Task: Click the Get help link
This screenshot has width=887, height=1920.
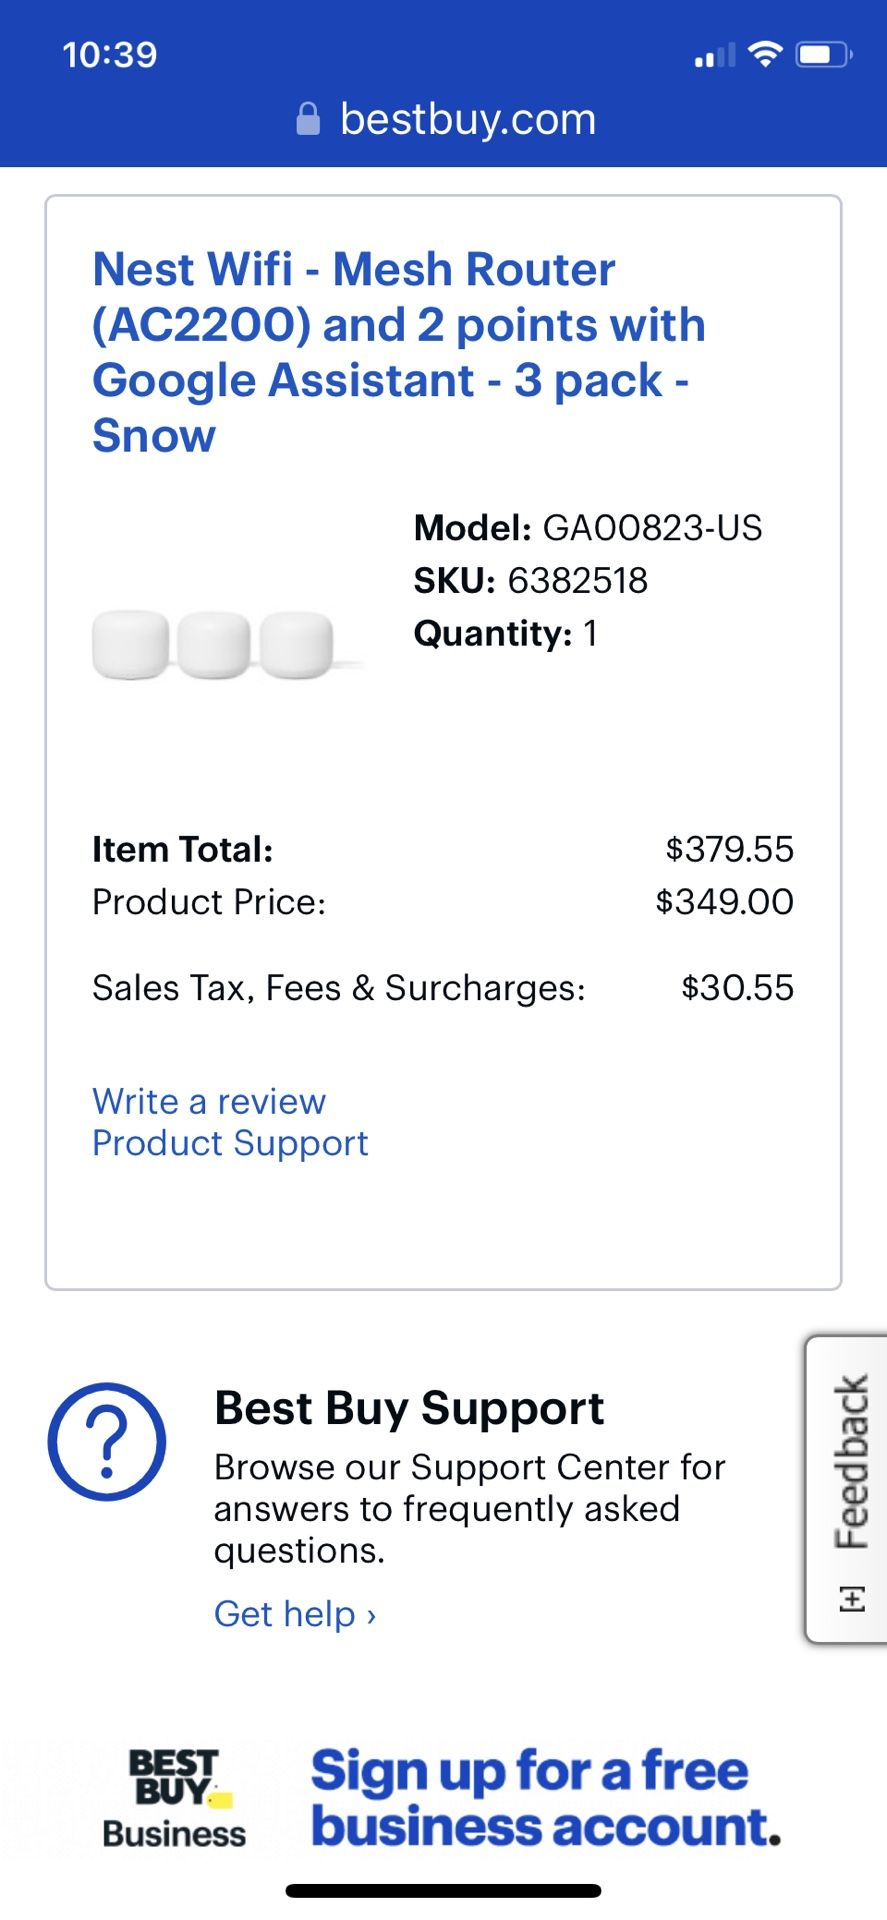Action: coord(295,1613)
